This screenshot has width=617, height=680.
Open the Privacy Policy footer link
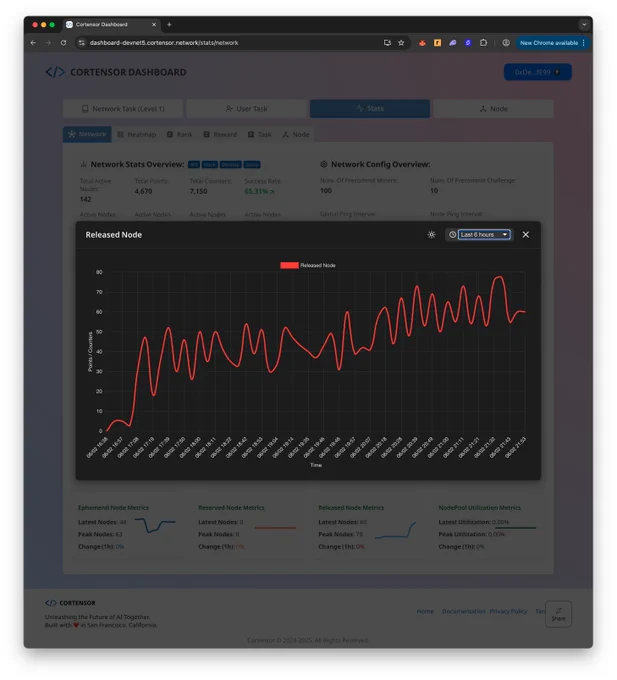pos(508,611)
